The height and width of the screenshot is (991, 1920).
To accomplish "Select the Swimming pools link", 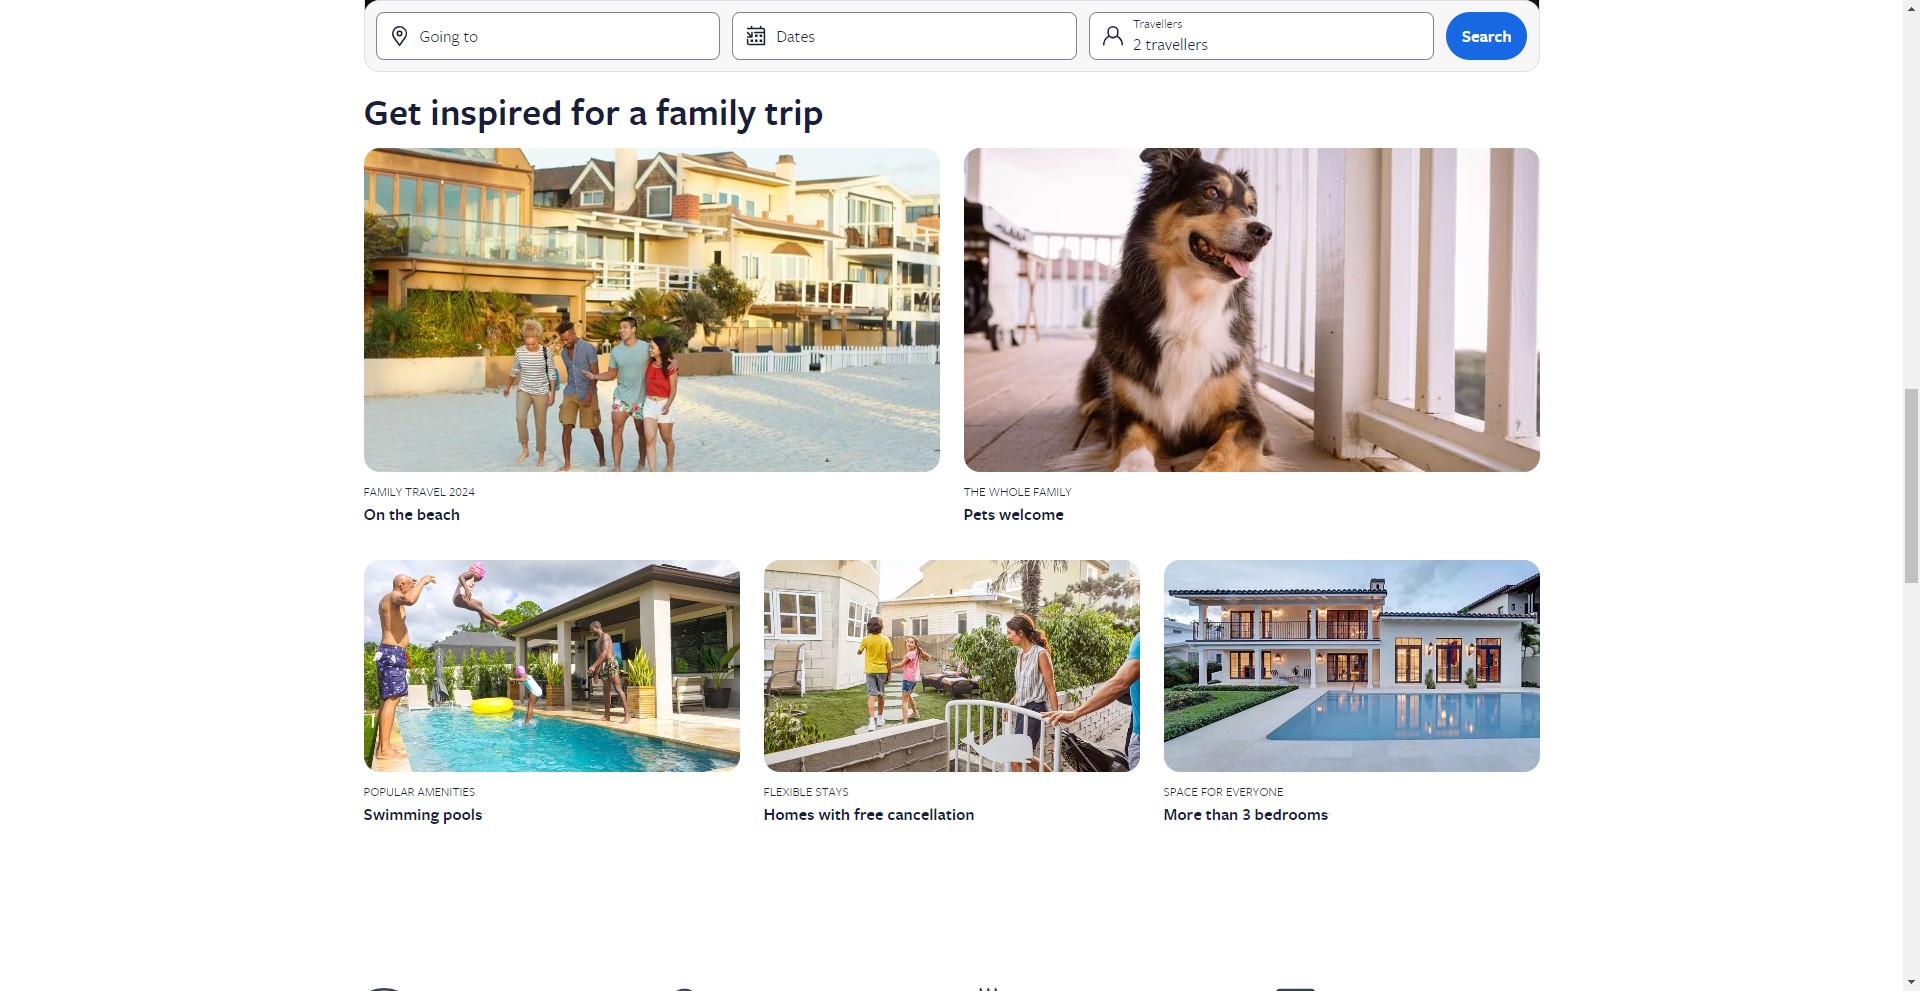I will pos(423,815).
